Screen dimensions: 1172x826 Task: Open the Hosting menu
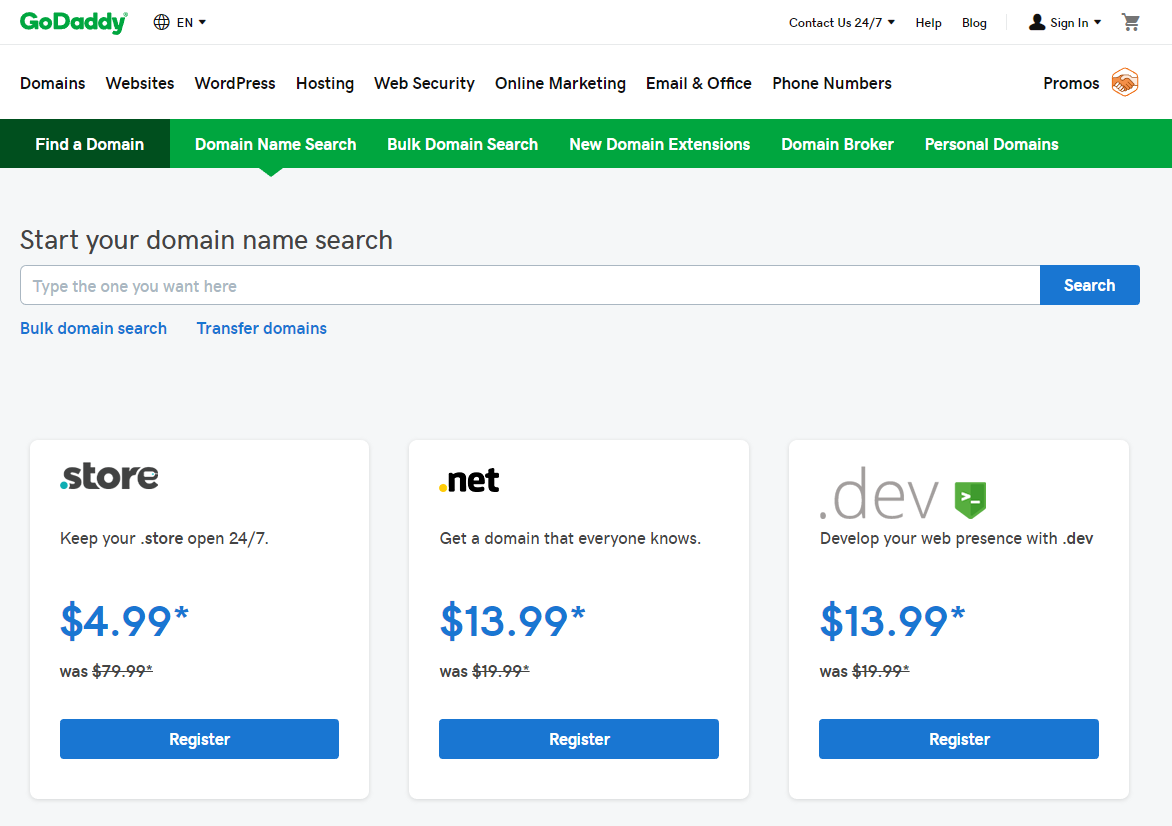click(325, 83)
